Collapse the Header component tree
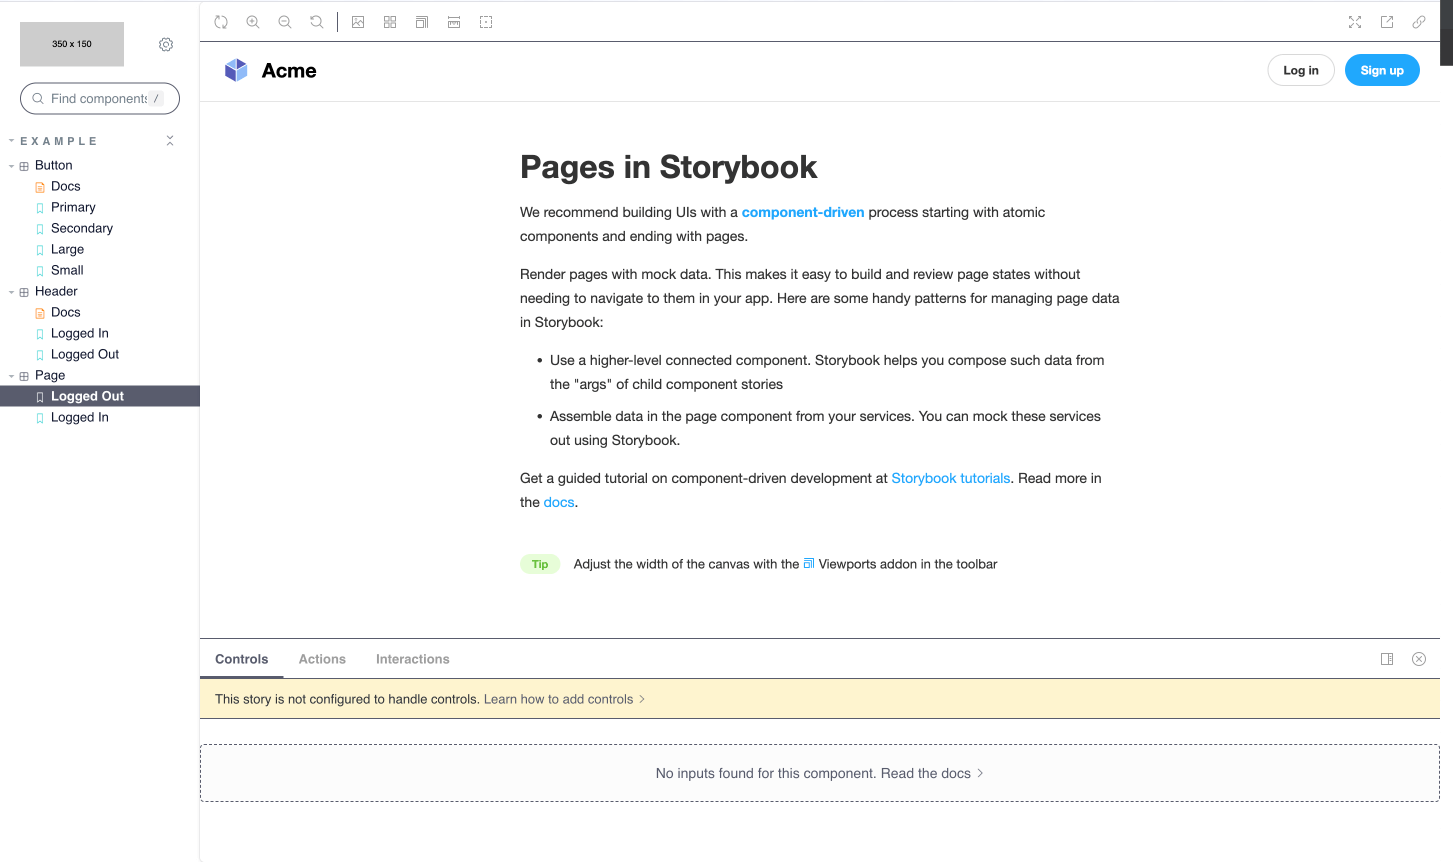The image size is (1453, 868). (11, 291)
